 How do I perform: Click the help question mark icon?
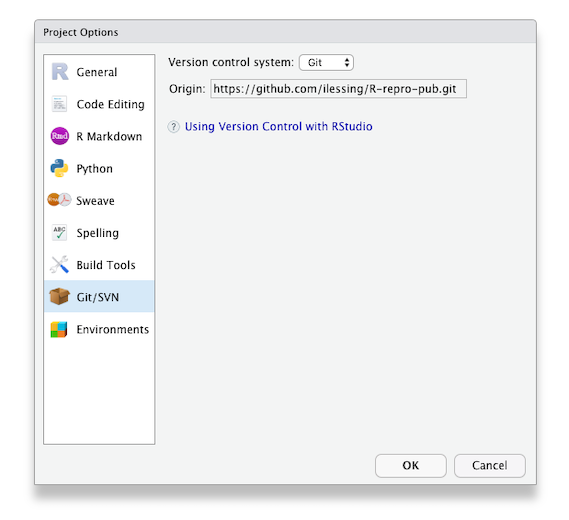tap(173, 127)
